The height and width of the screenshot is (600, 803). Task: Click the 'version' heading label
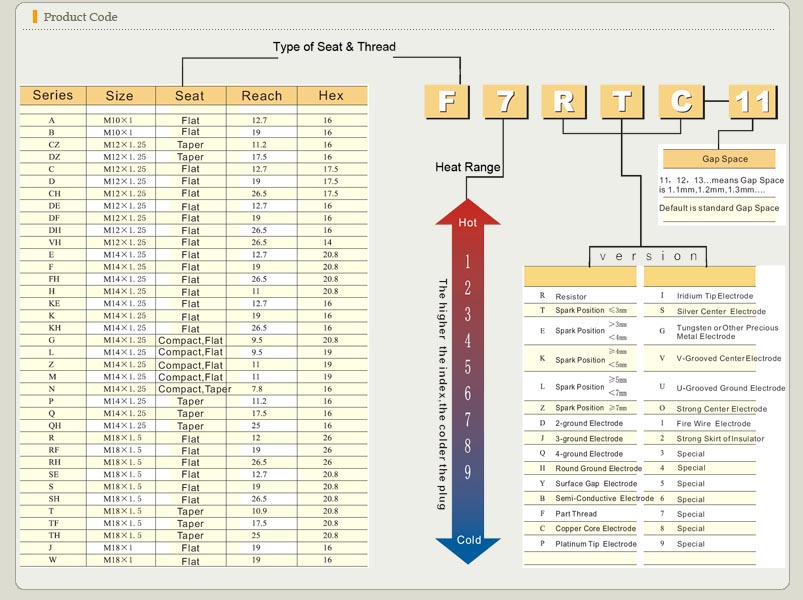pos(648,256)
